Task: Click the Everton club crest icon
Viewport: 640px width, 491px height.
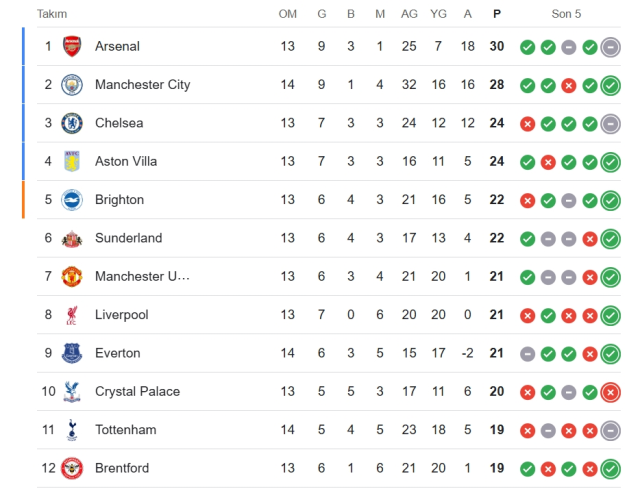Action: point(72,353)
